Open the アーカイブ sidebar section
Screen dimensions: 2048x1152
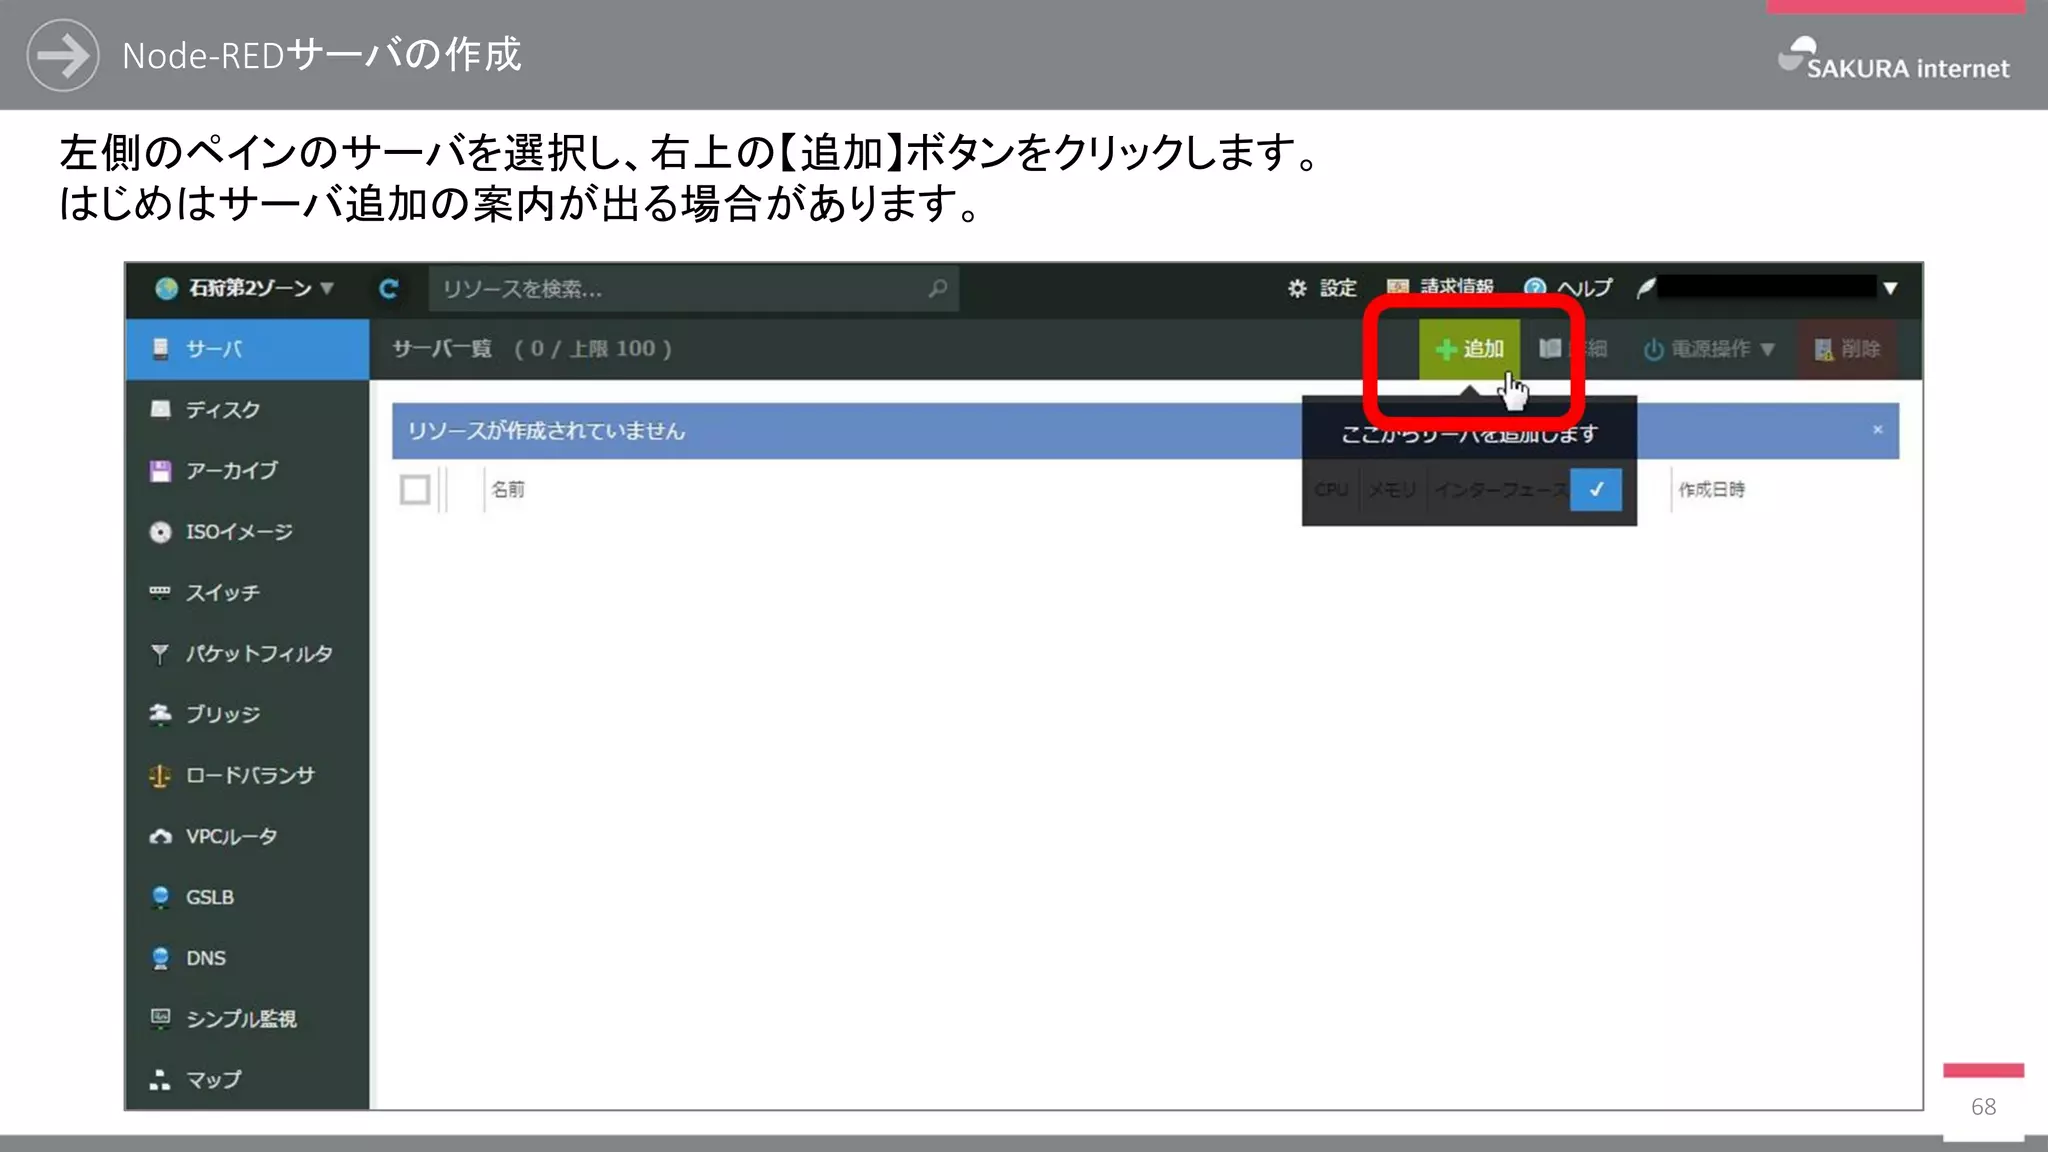(x=247, y=471)
